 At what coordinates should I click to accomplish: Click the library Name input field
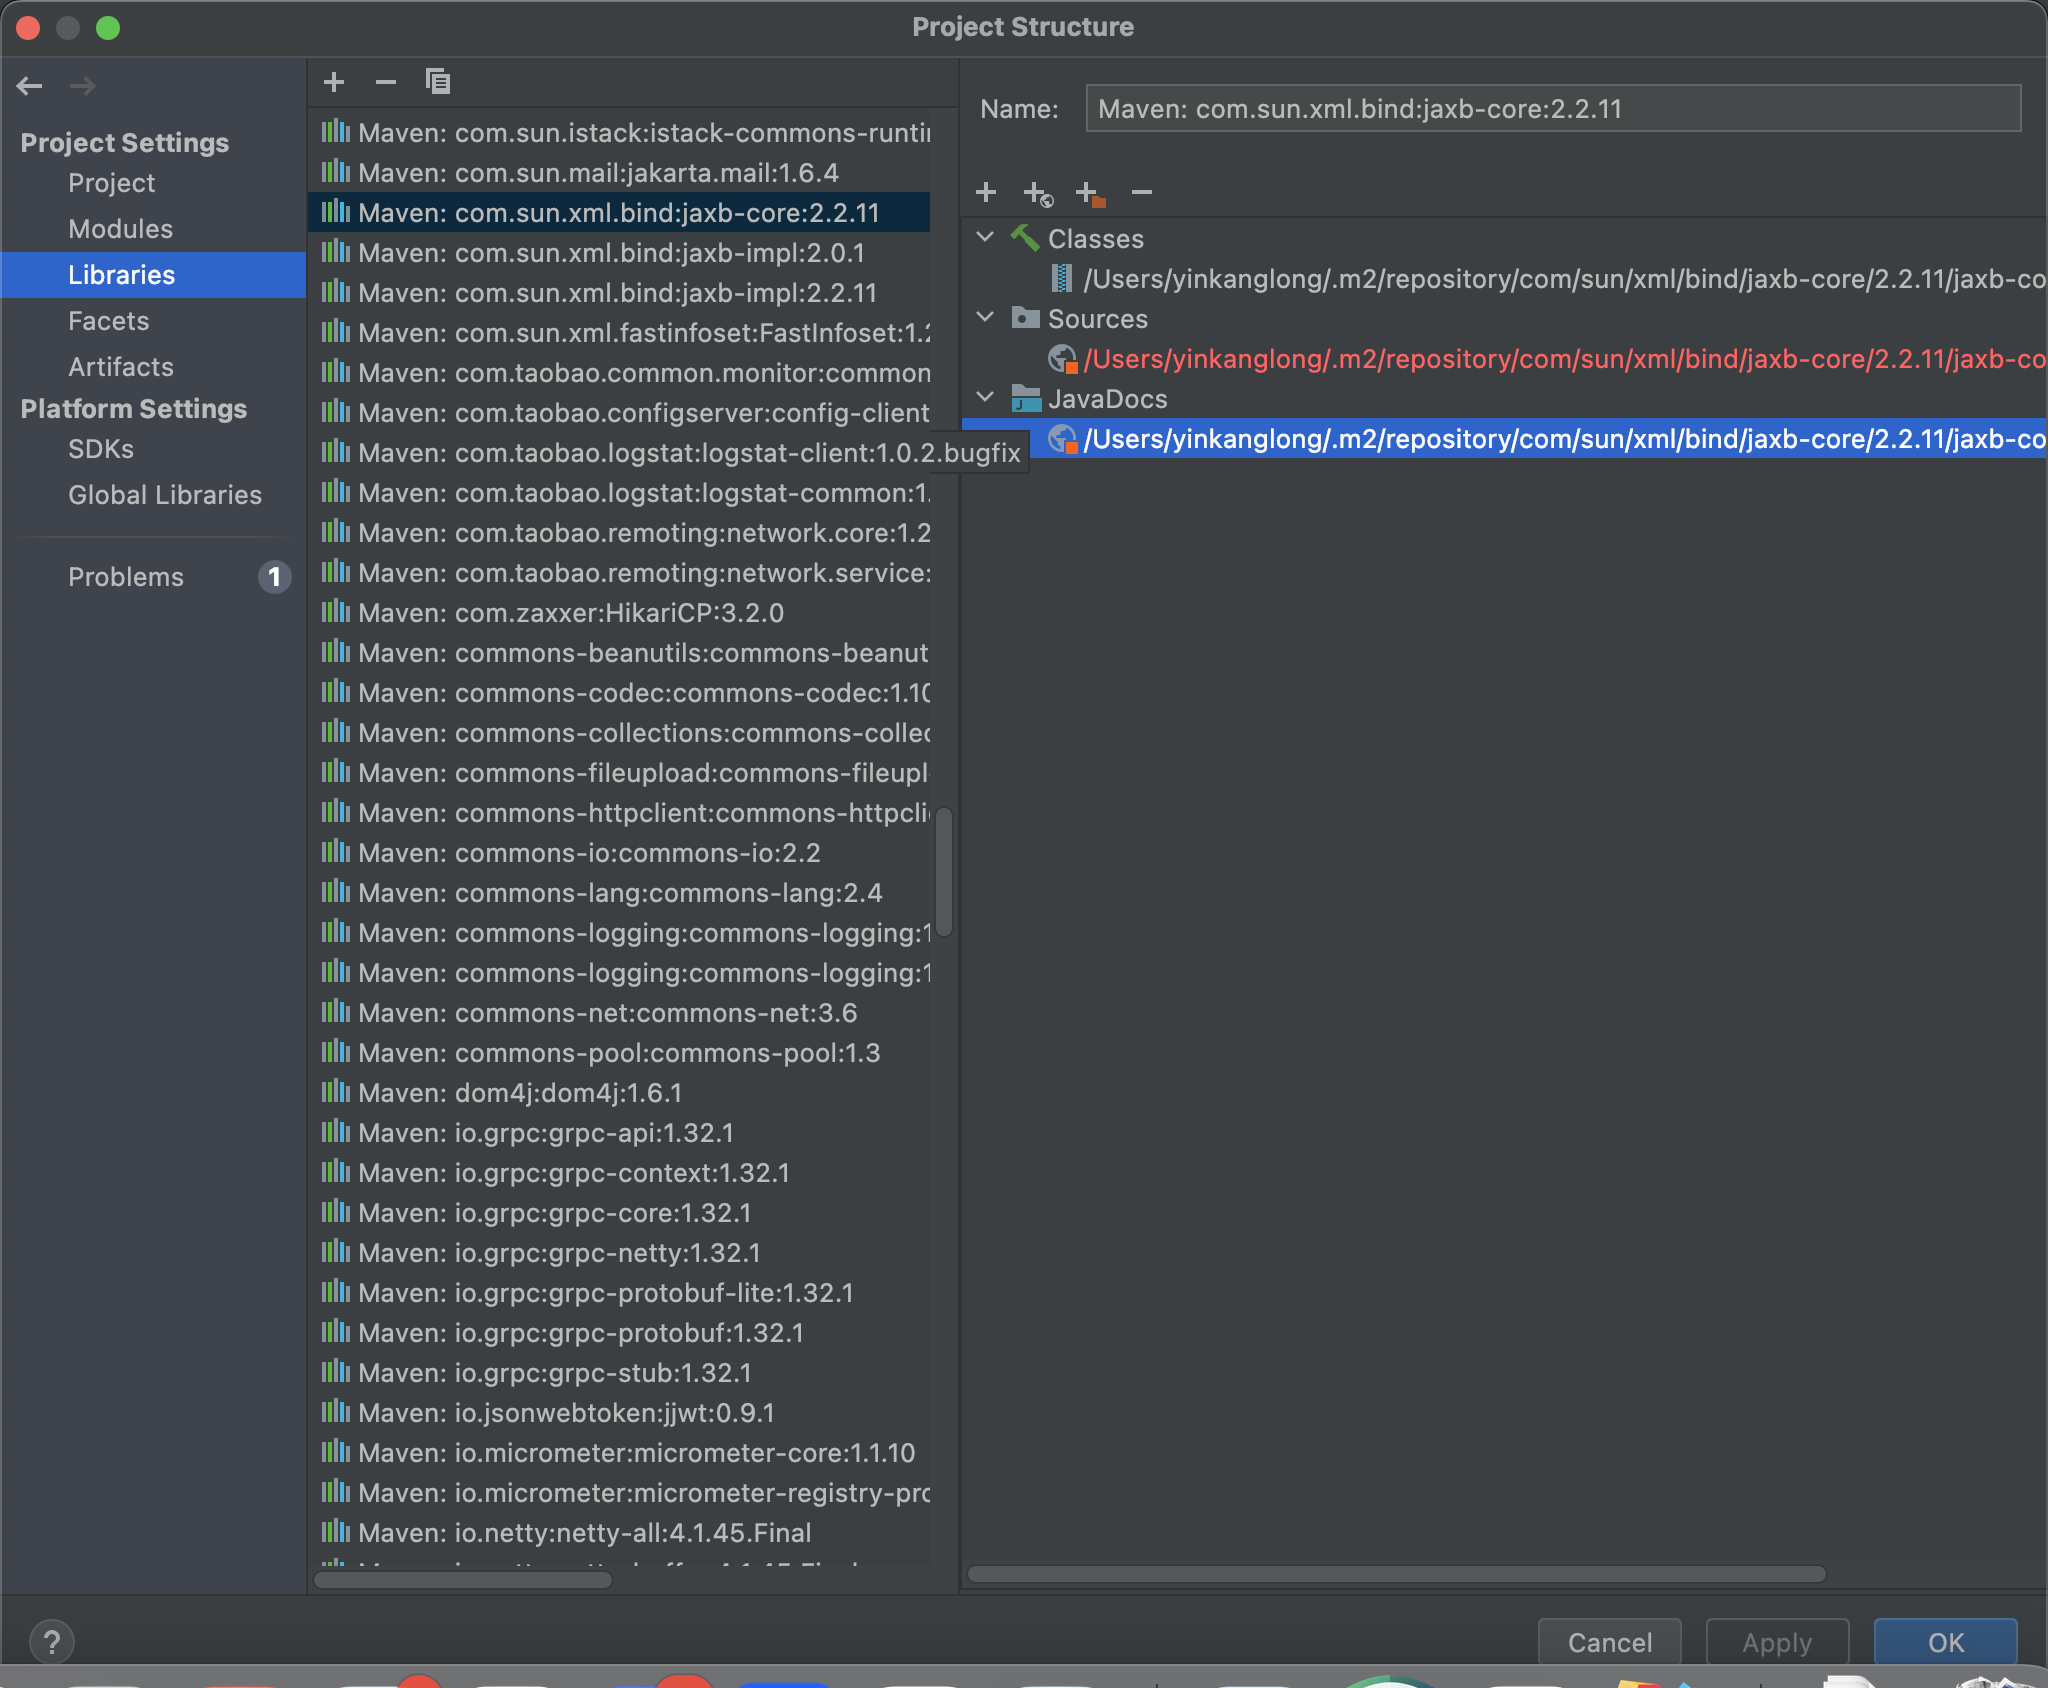coord(1552,109)
